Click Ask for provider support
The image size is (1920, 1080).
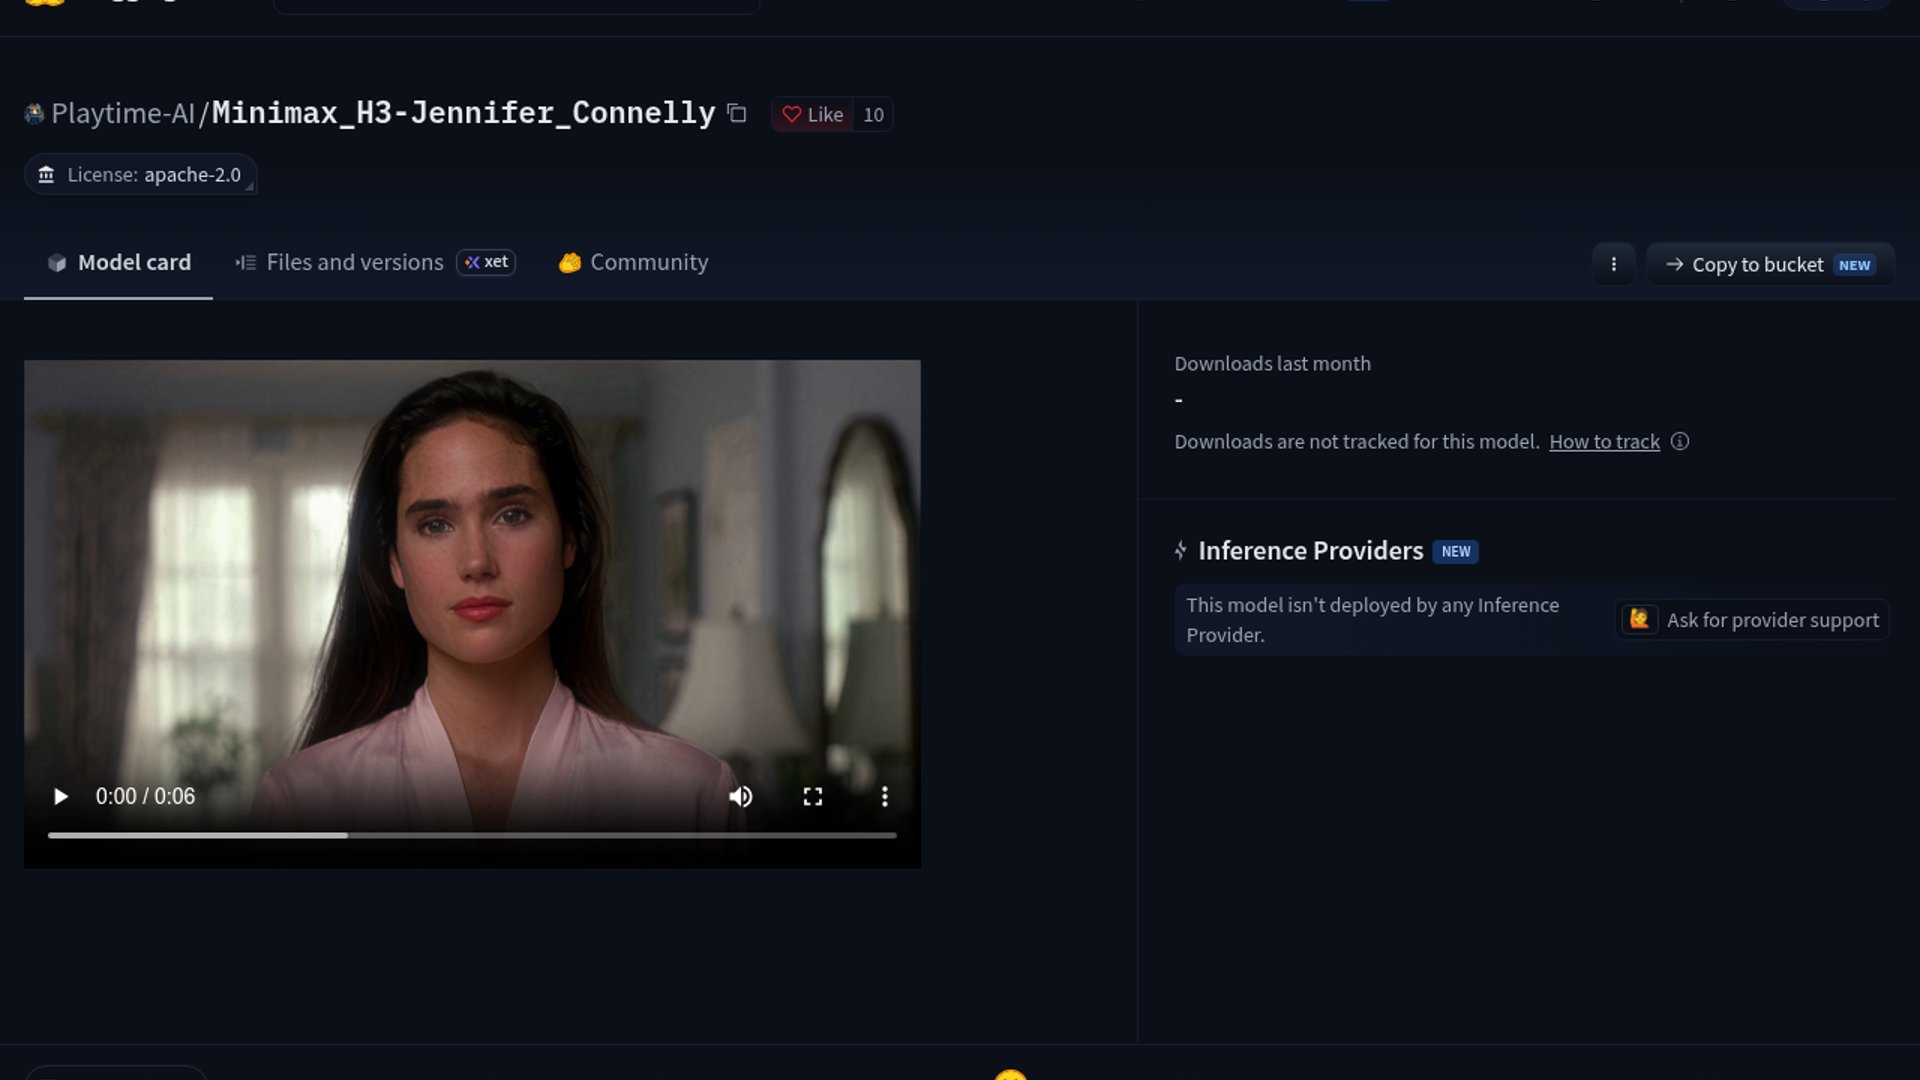(x=1752, y=620)
